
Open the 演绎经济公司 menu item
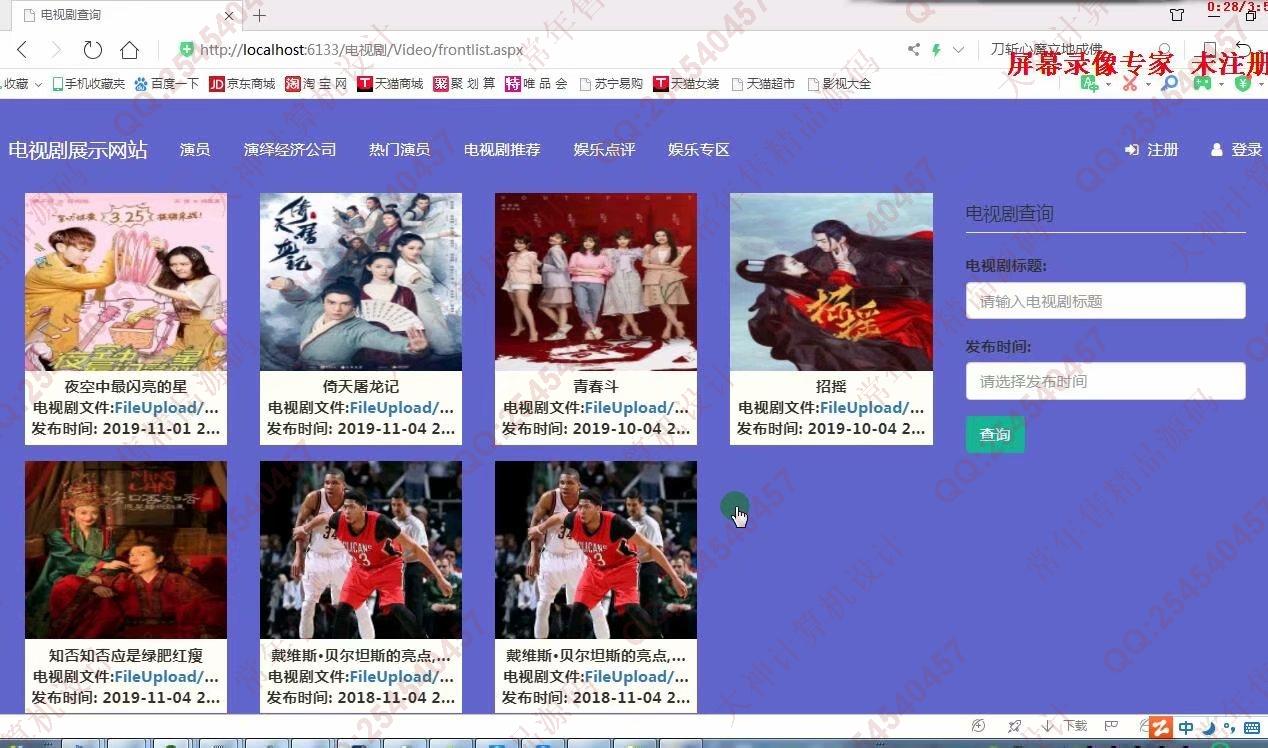(x=290, y=150)
